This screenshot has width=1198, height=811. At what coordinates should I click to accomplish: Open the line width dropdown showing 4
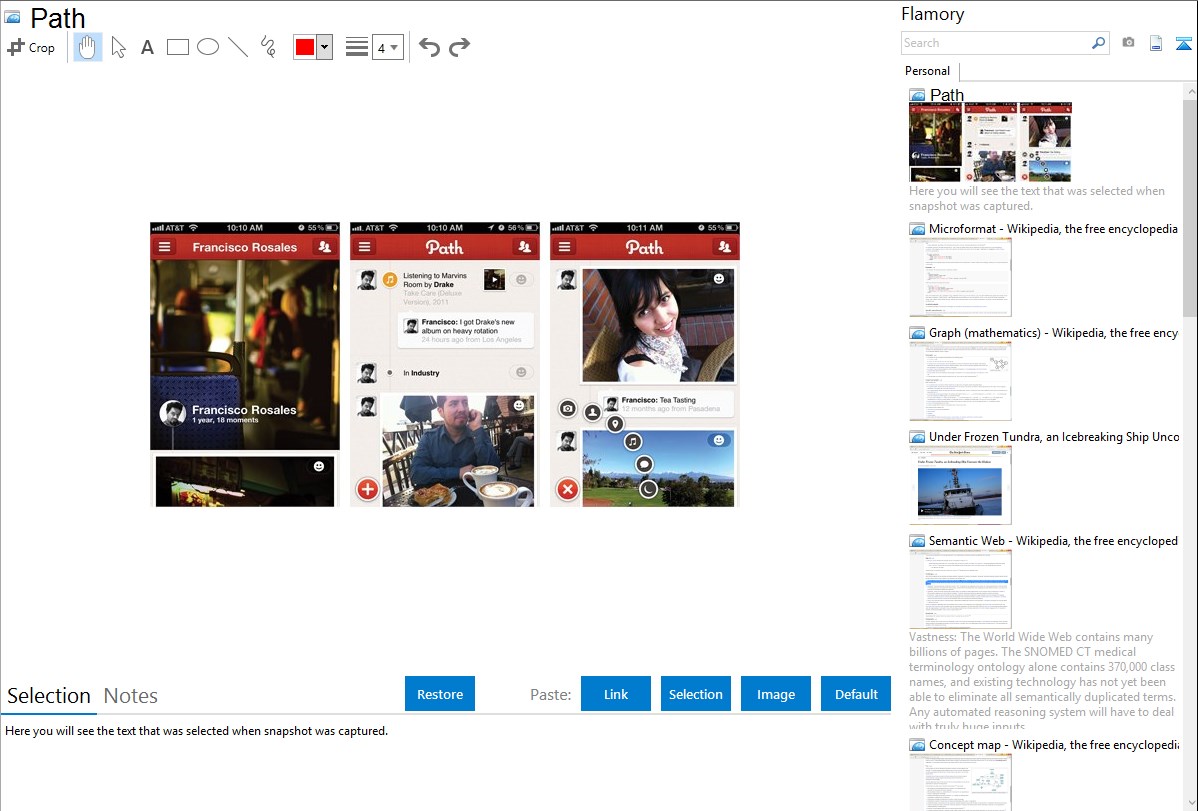(x=388, y=47)
